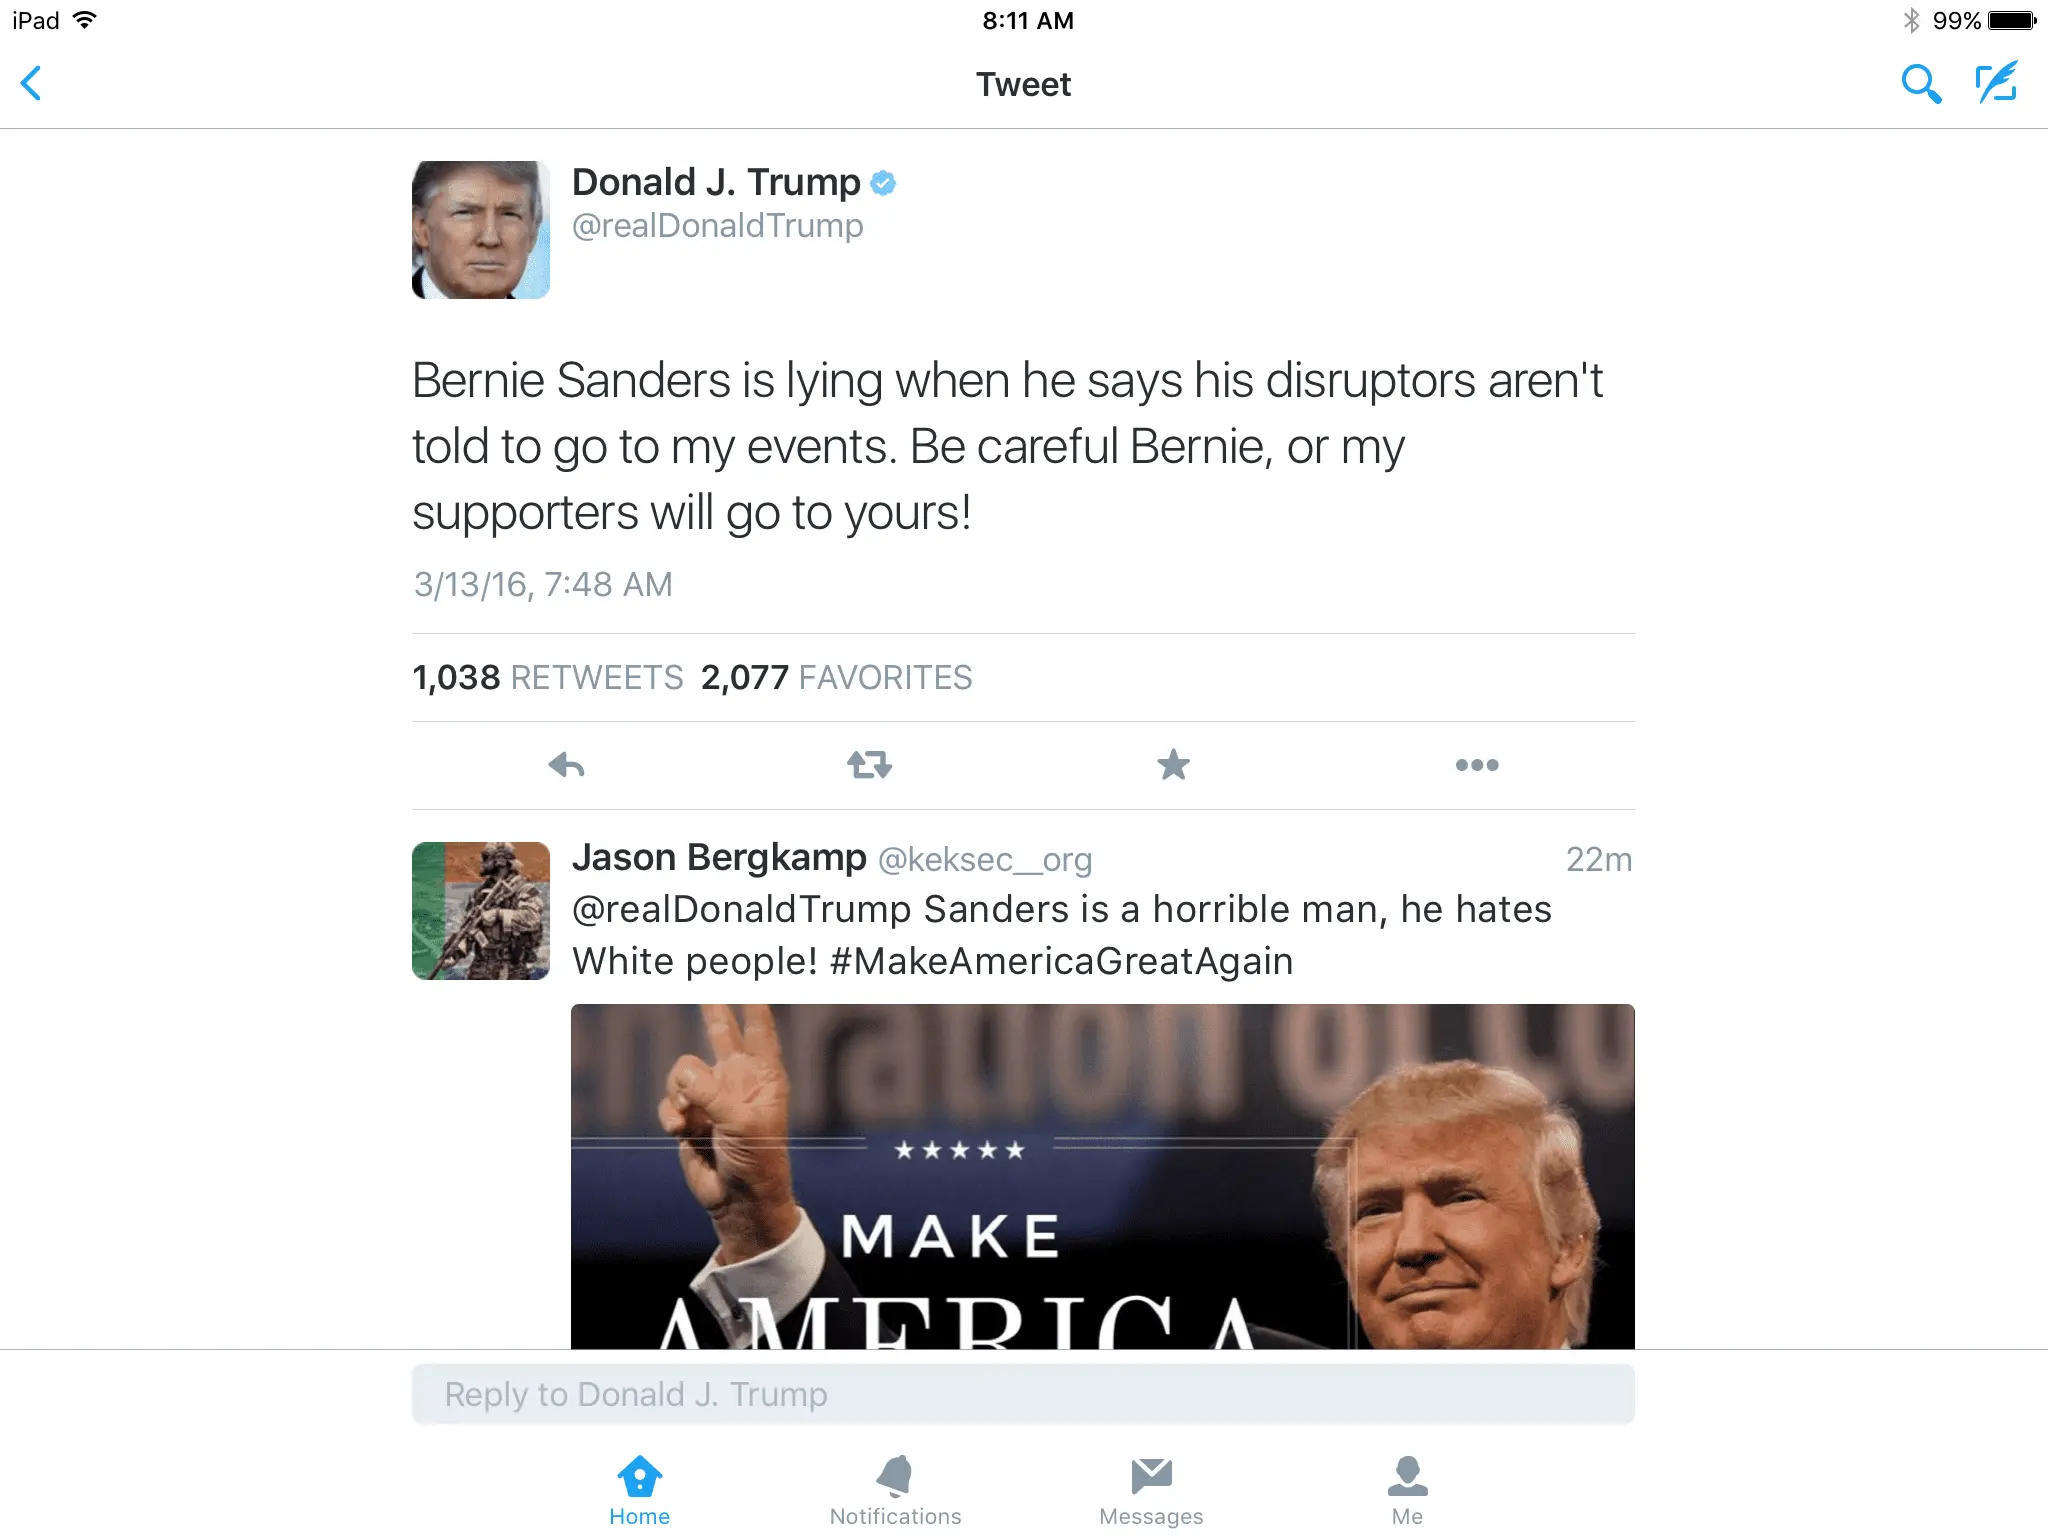Go to the Me profile tab
The width and height of the screenshot is (2048, 1536).
(x=1407, y=1490)
